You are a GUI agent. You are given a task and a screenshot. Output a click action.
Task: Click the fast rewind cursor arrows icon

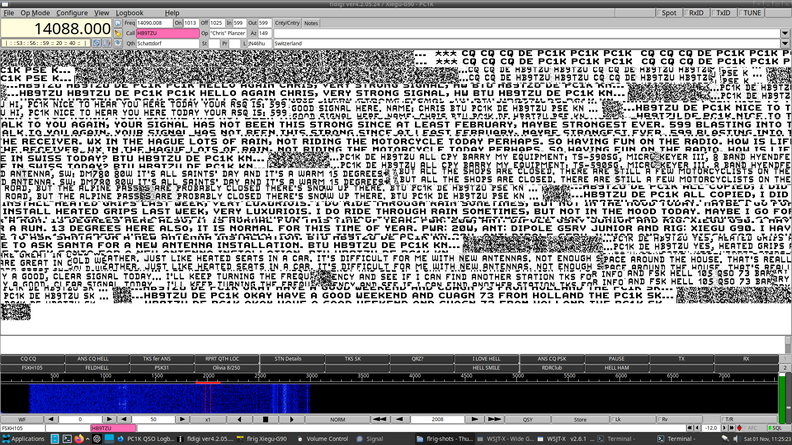tap(379, 419)
